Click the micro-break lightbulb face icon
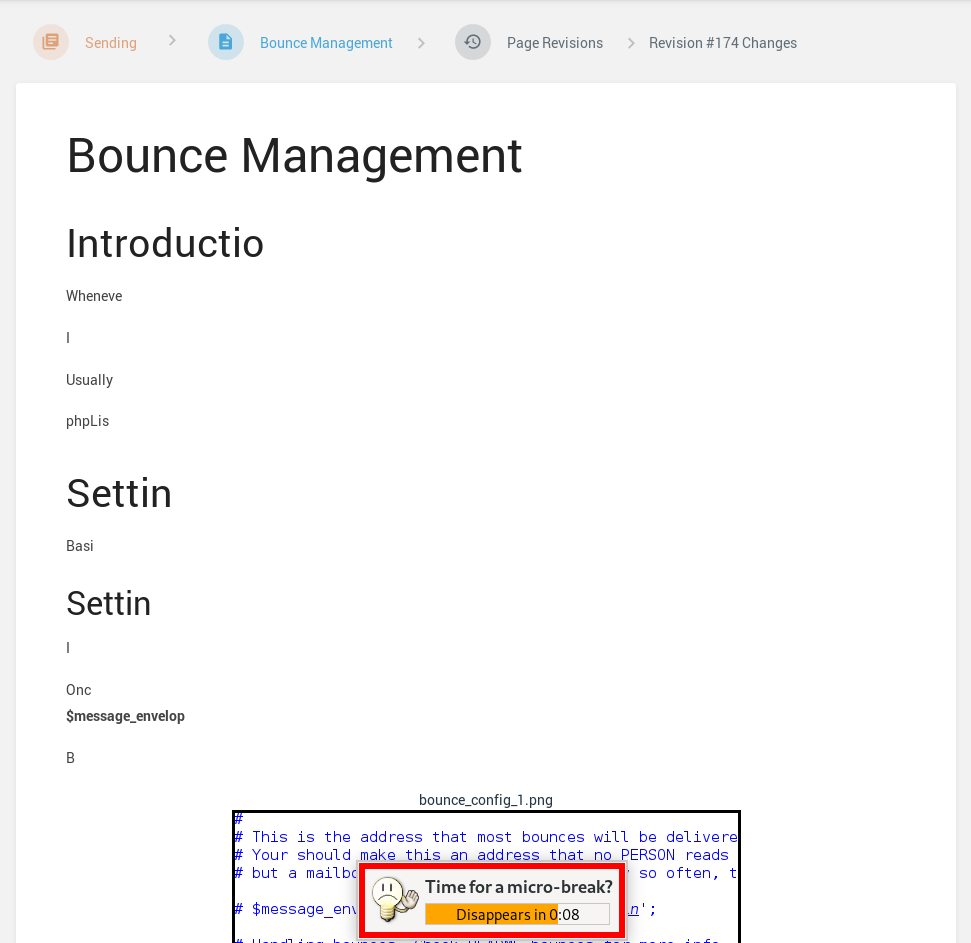This screenshot has width=971, height=943. [394, 900]
